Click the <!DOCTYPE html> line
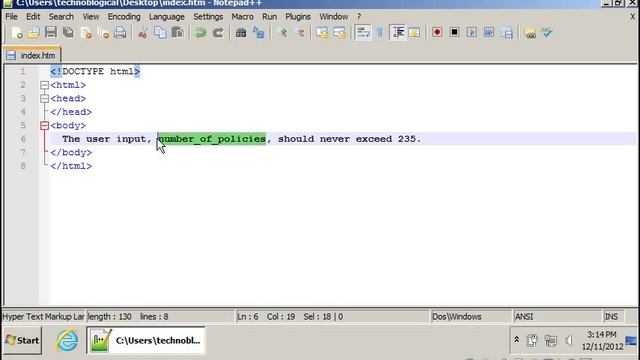The height and width of the screenshot is (360, 640). click(x=95, y=71)
